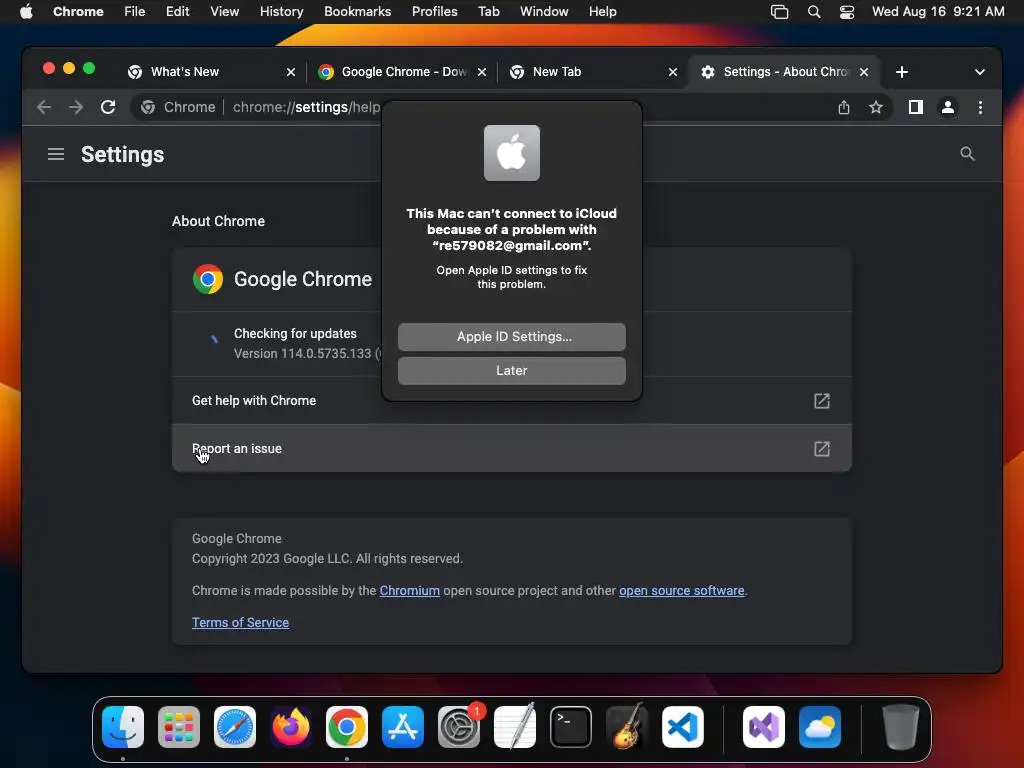The width and height of the screenshot is (1024, 768).
Task: Launch Terminal from the dock
Action: pyautogui.click(x=571, y=727)
